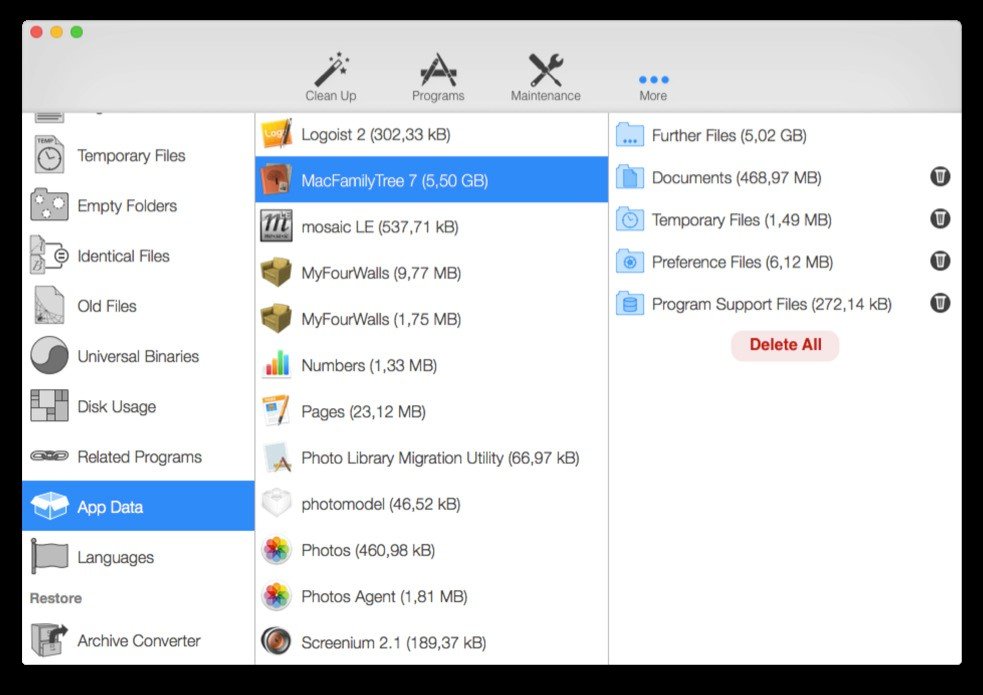Click text "Documents (468,97 MB)"
The image size is (983, 695).
pyautogui.click(x=737, y=177)
